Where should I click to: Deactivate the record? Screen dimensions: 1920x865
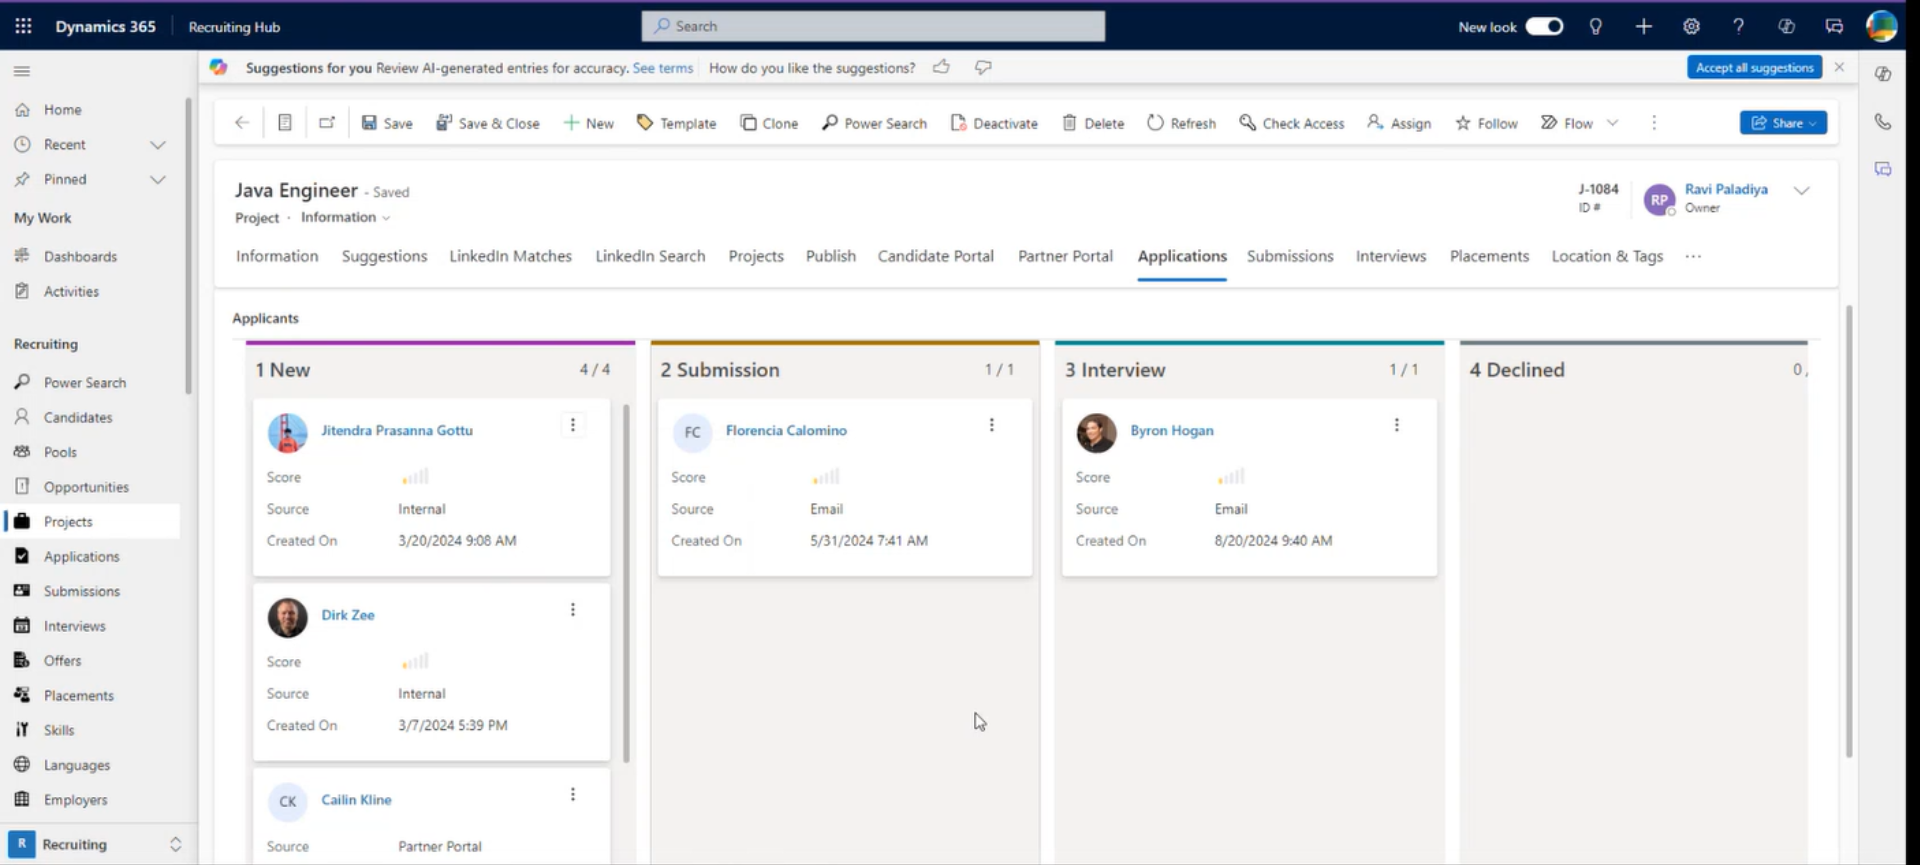[x=994, y=123]
